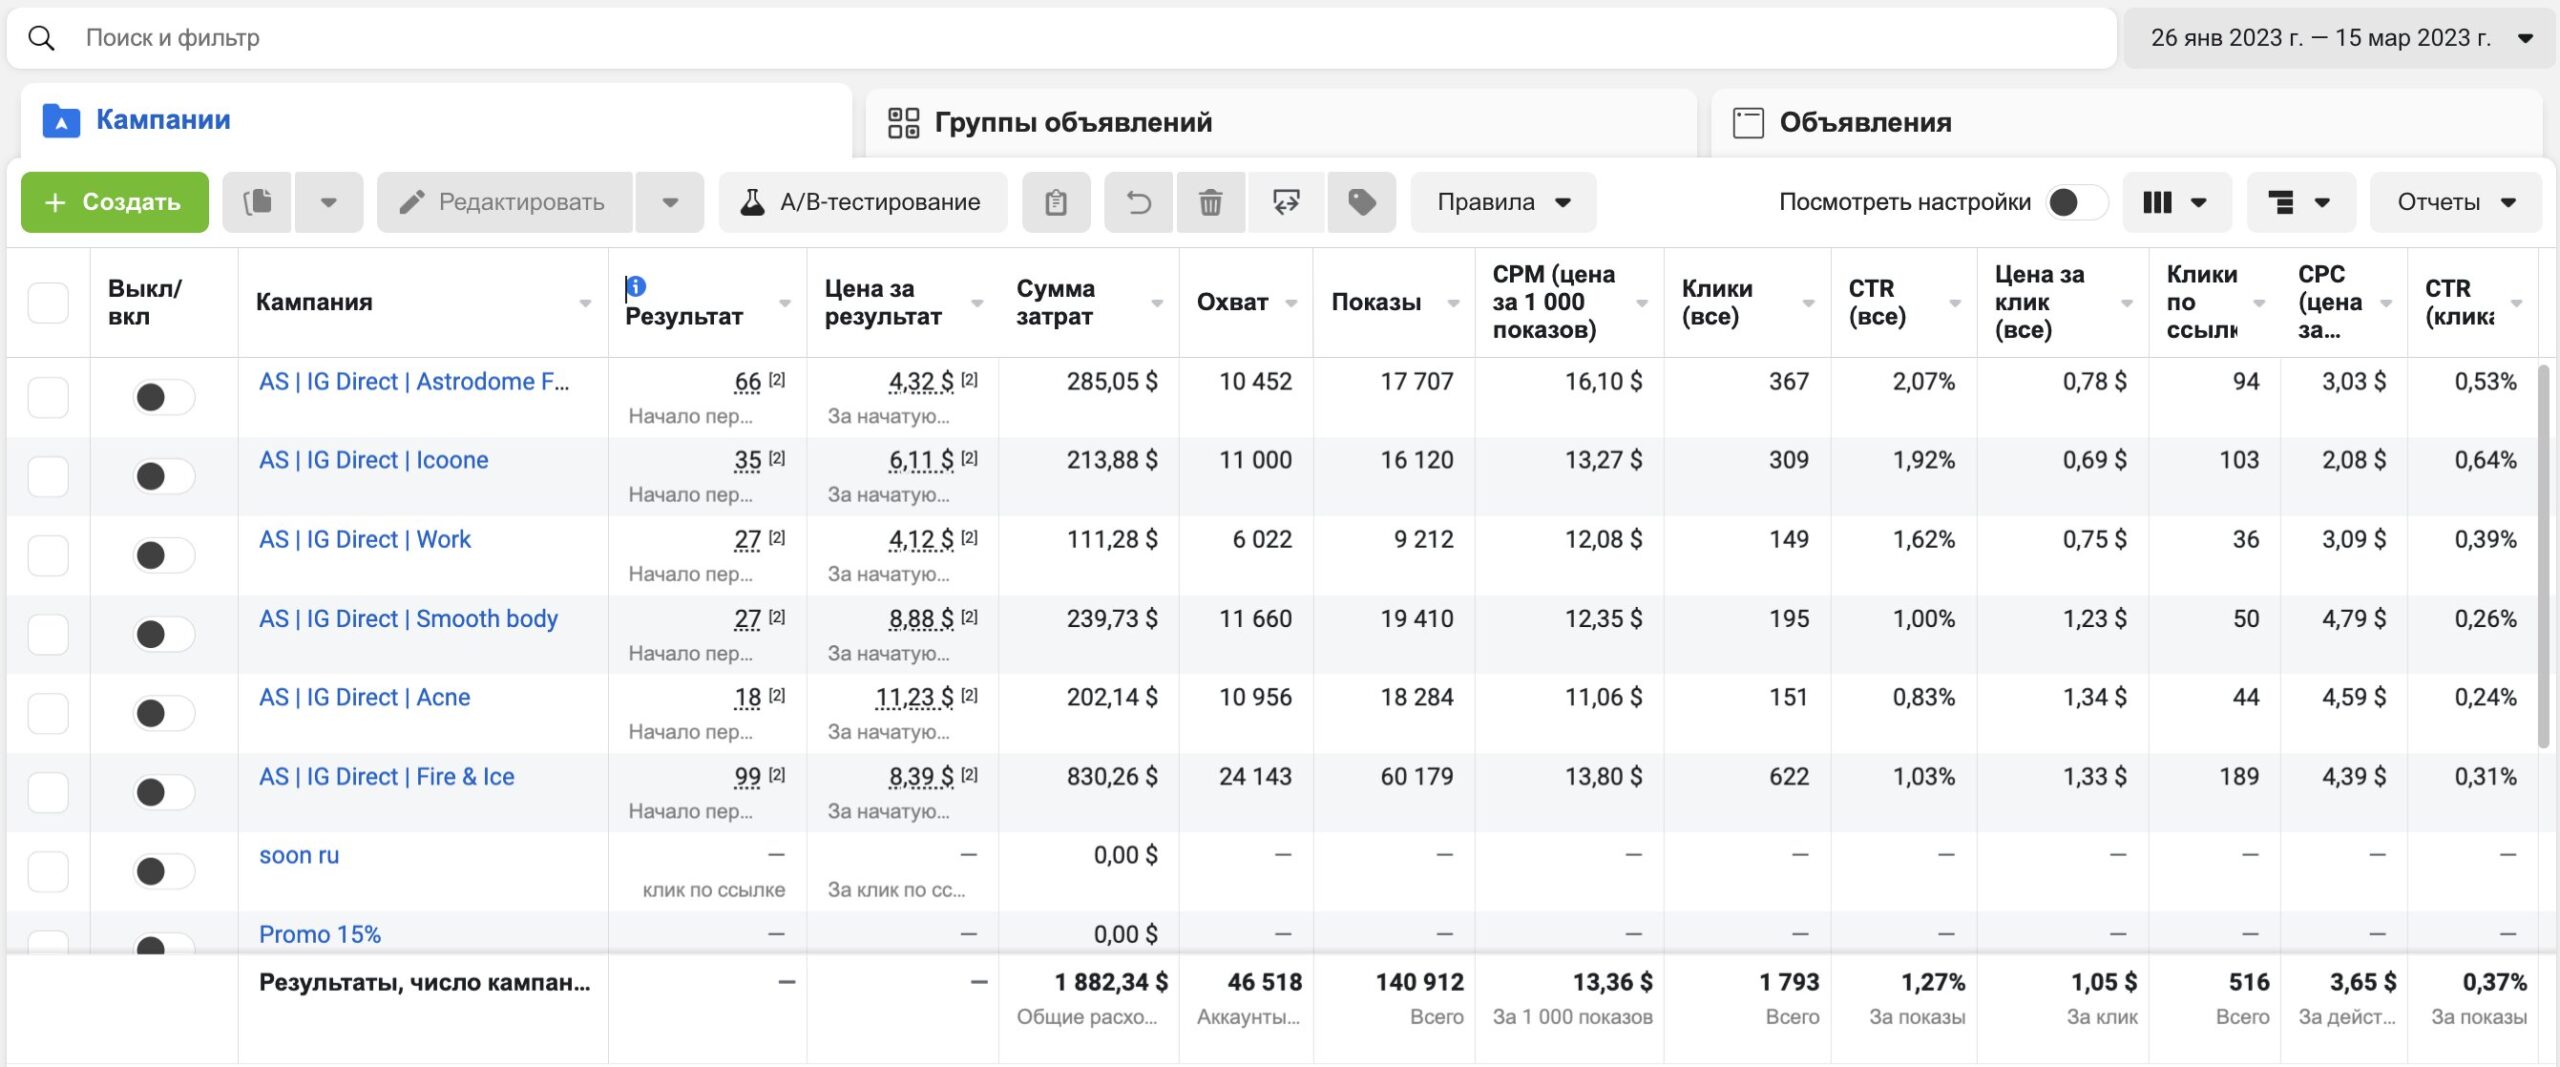Tick the select-all header checkbox
The width and height of the screenshot is (2560, 1067).
(x=48, y=302)
